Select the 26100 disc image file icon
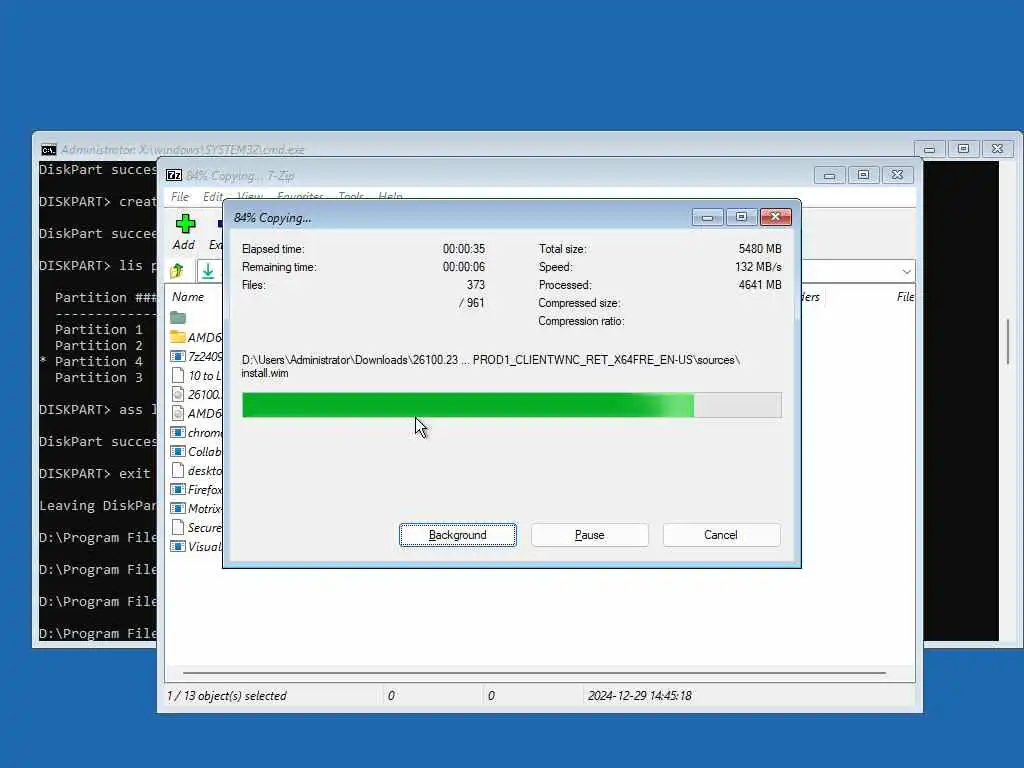Image resolution: width=1024 pixels, height=768 pixels. pos(178,394)
